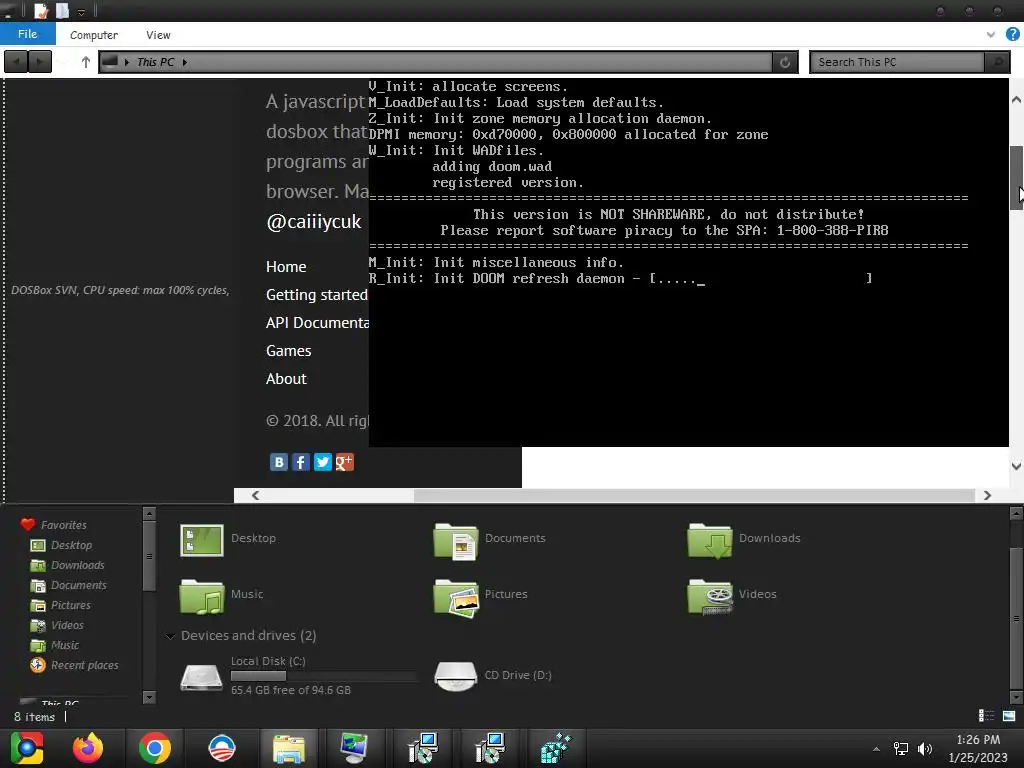Click the Properties quick access icon
This screenshot has height=768, width=1024.
(41, 11)
